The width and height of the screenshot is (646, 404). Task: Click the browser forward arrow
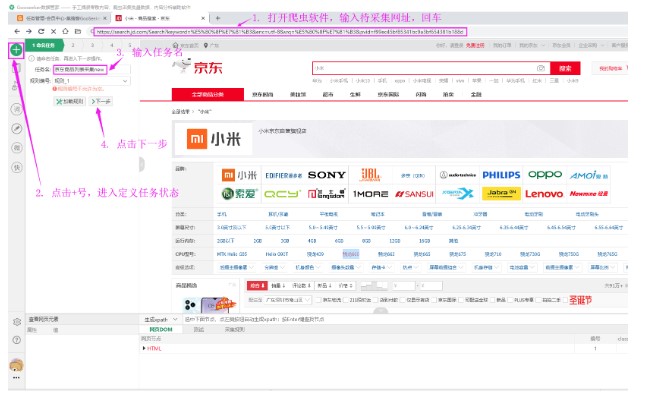pos(28,31)
